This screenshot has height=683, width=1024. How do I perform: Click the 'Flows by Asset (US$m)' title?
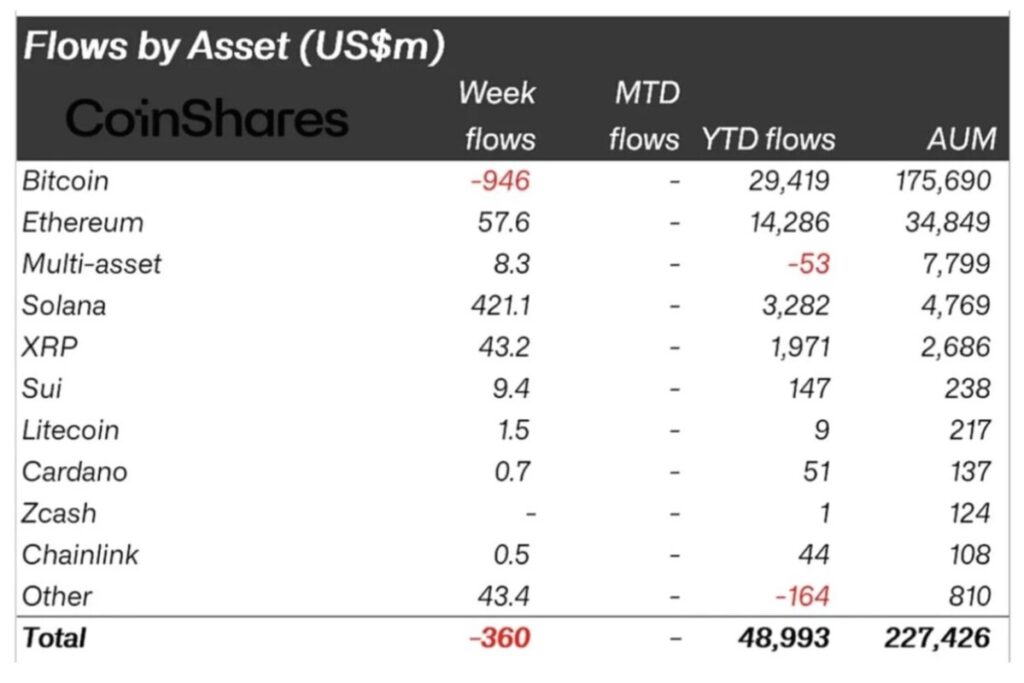point(234,47)
